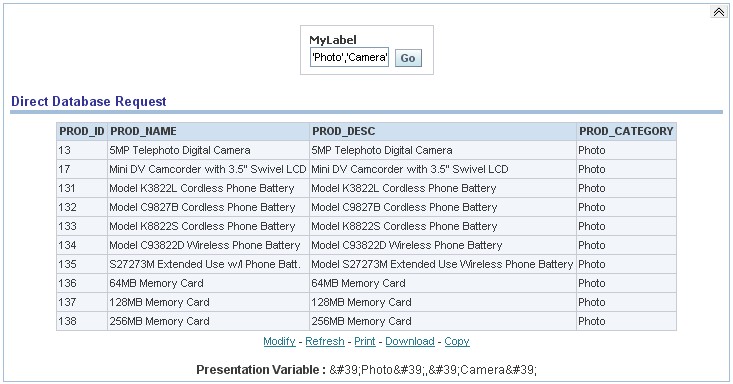
Task: Click PROD_DESC cell Model K8822S Cordless Phone Battery
Action: [x=443, y=226]
